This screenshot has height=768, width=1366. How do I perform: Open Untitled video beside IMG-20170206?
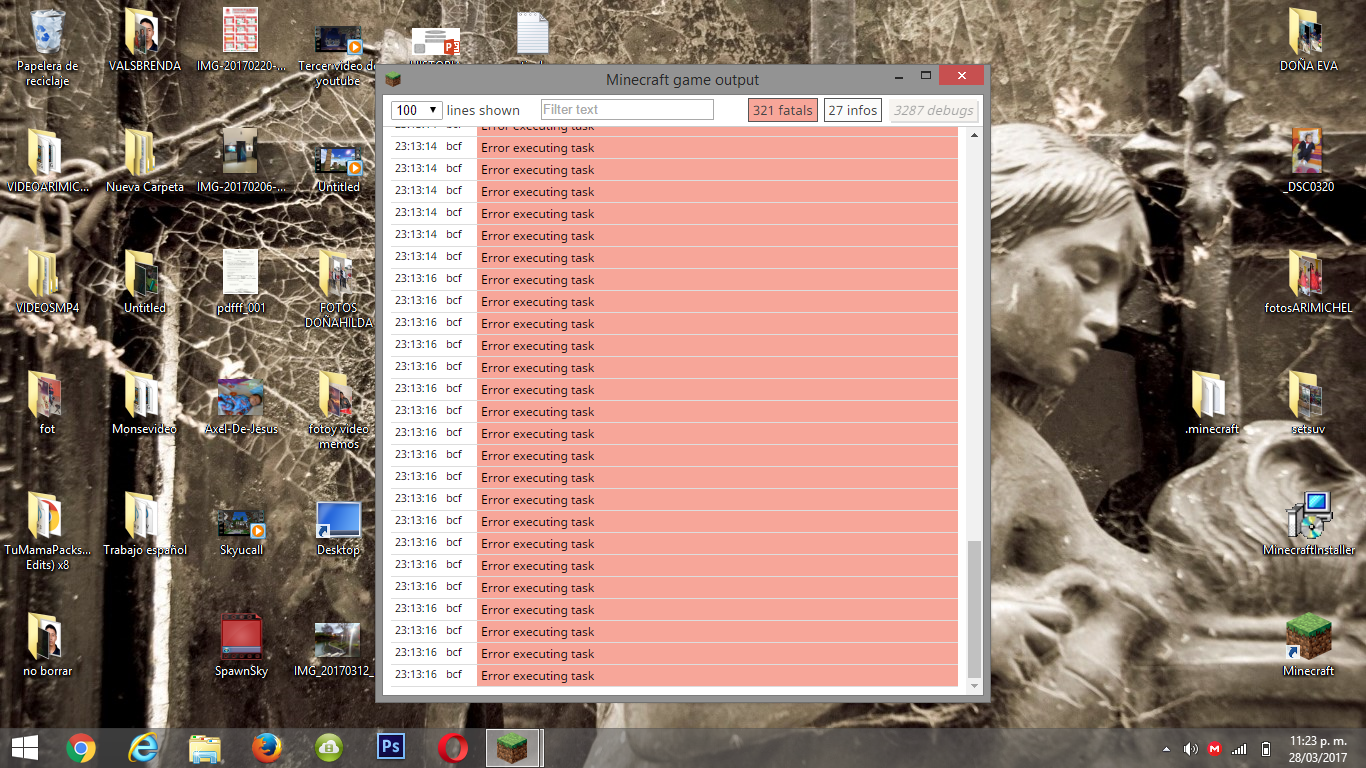pyautogui.click(x=338, y=160)
